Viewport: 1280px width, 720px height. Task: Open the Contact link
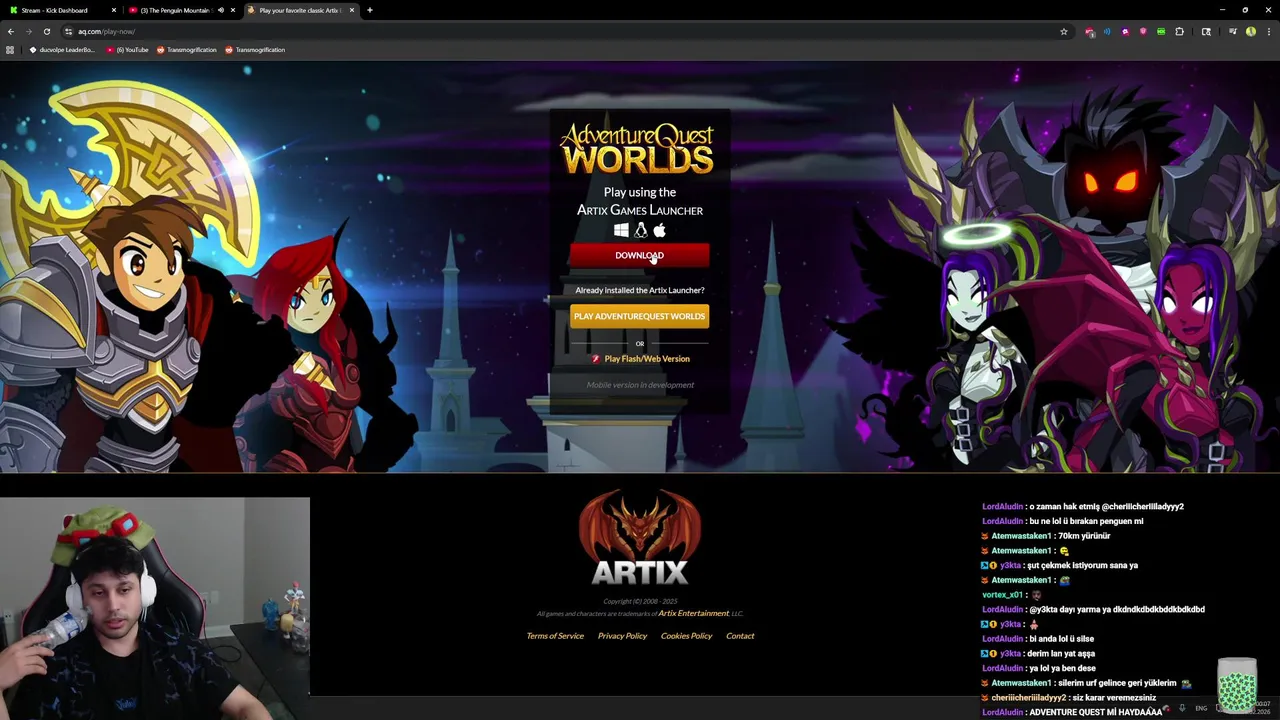pyautogui.click(x=740, y=636)
